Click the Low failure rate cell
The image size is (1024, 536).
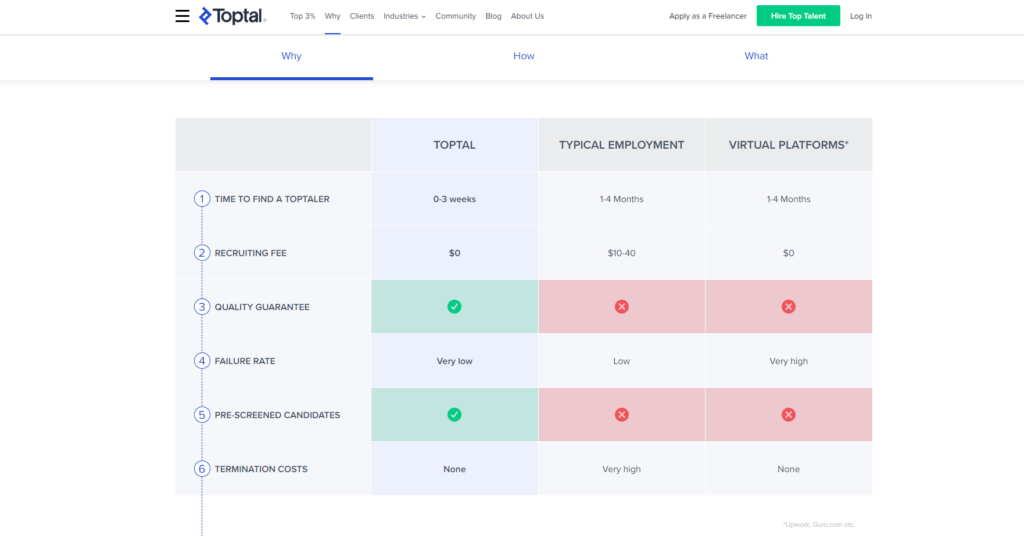click(622, 361)
